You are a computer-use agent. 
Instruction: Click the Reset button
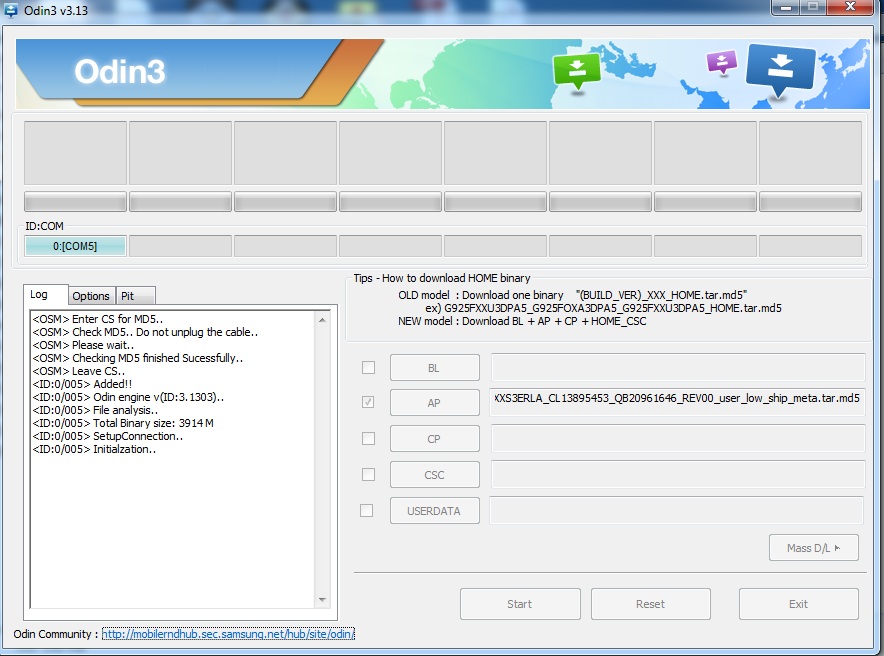(650, 604)
